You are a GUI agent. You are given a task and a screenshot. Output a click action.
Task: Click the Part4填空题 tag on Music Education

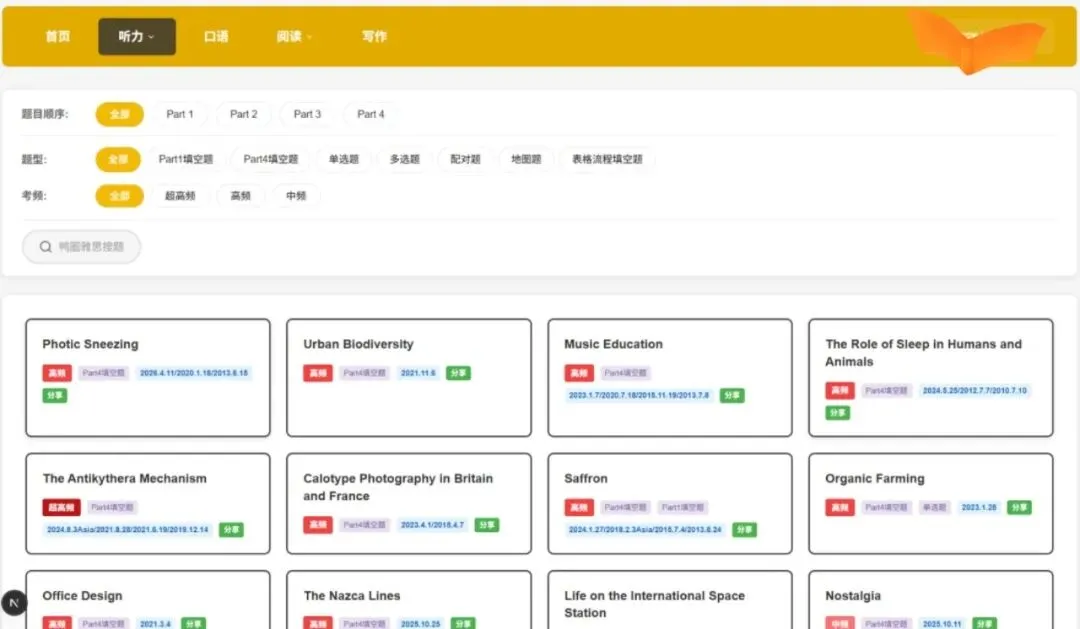point(625,373)
